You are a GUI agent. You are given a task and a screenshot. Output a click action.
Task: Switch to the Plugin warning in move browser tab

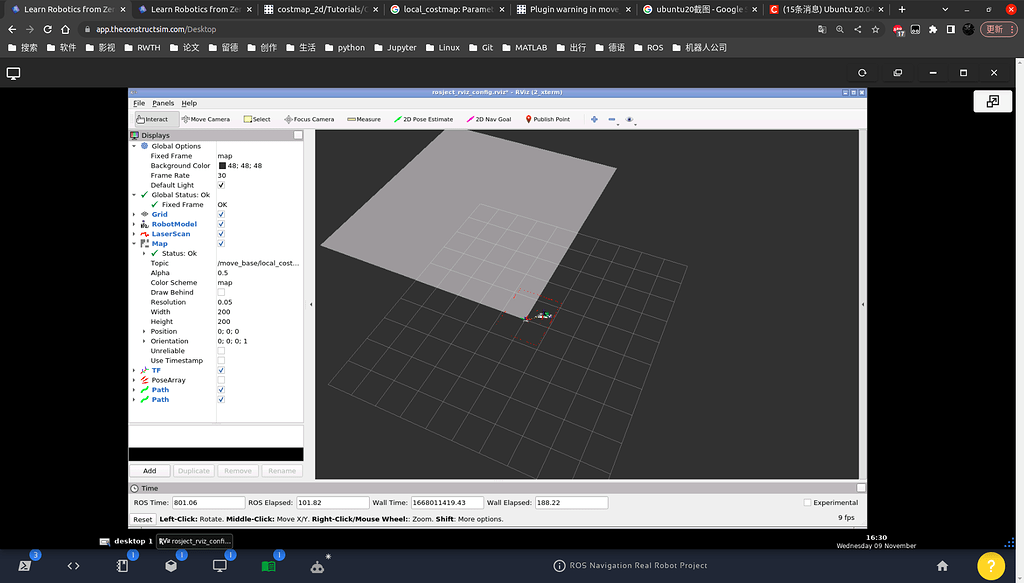573,9
